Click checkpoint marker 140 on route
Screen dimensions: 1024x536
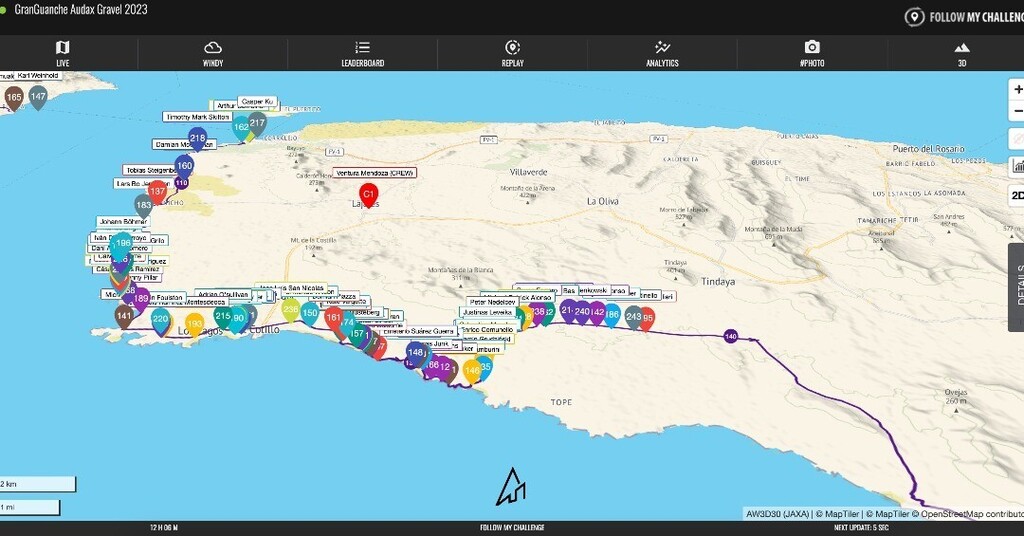[731, 337]
